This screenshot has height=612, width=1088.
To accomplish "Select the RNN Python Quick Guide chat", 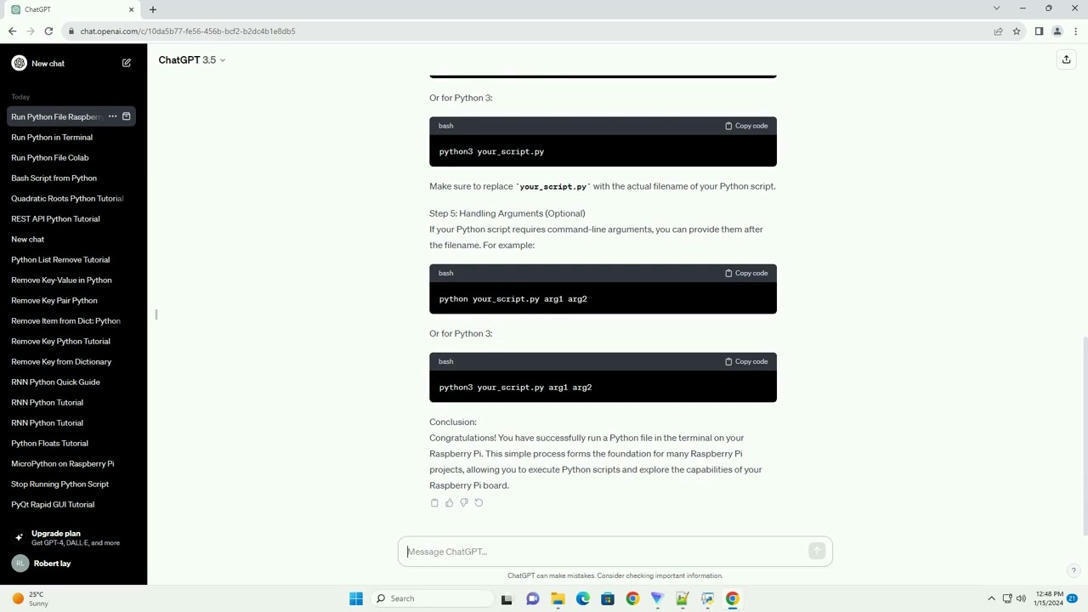I will (x=55, y=381).
